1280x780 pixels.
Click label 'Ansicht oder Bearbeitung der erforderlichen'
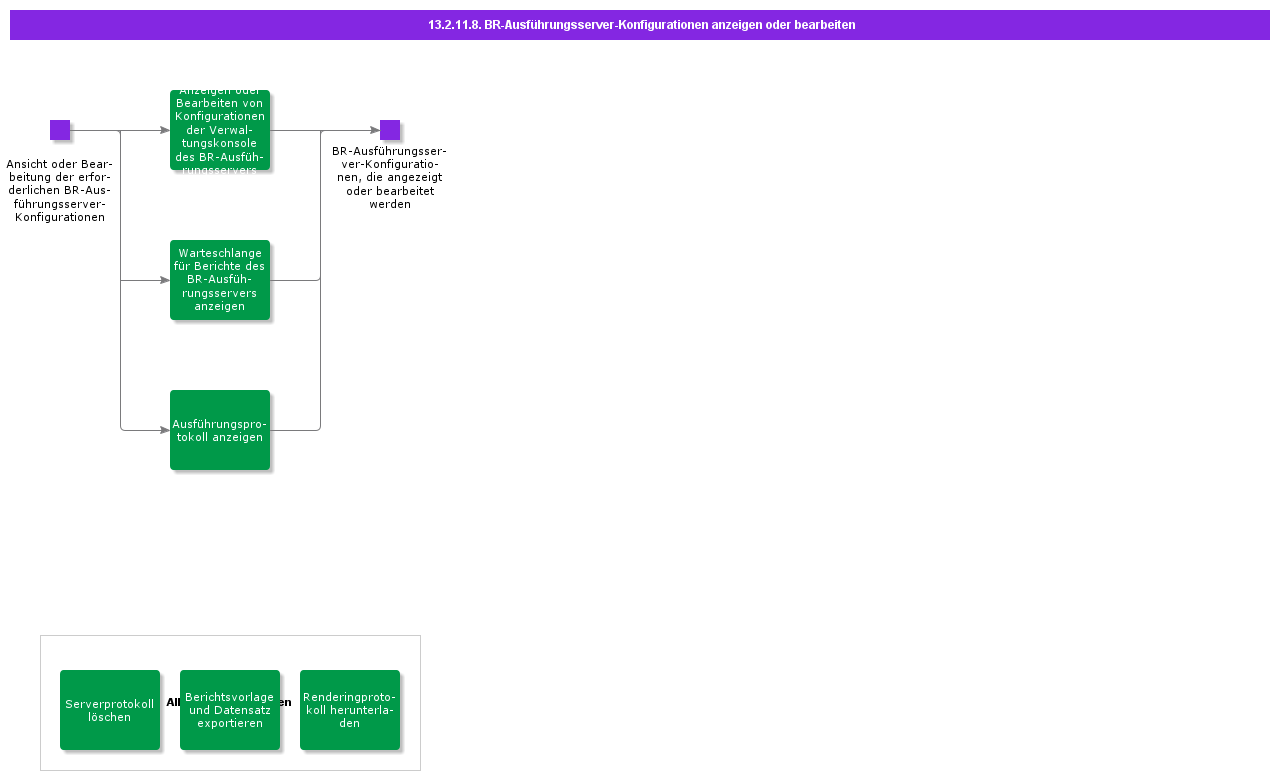pyautogui.click(x=60, y=190)
